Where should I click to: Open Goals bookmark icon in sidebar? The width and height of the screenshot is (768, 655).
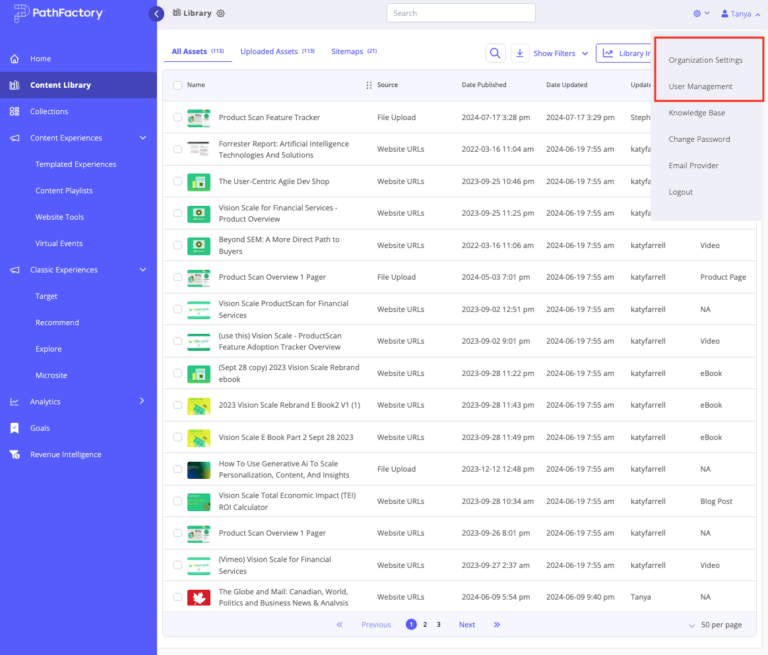(15, 428)
